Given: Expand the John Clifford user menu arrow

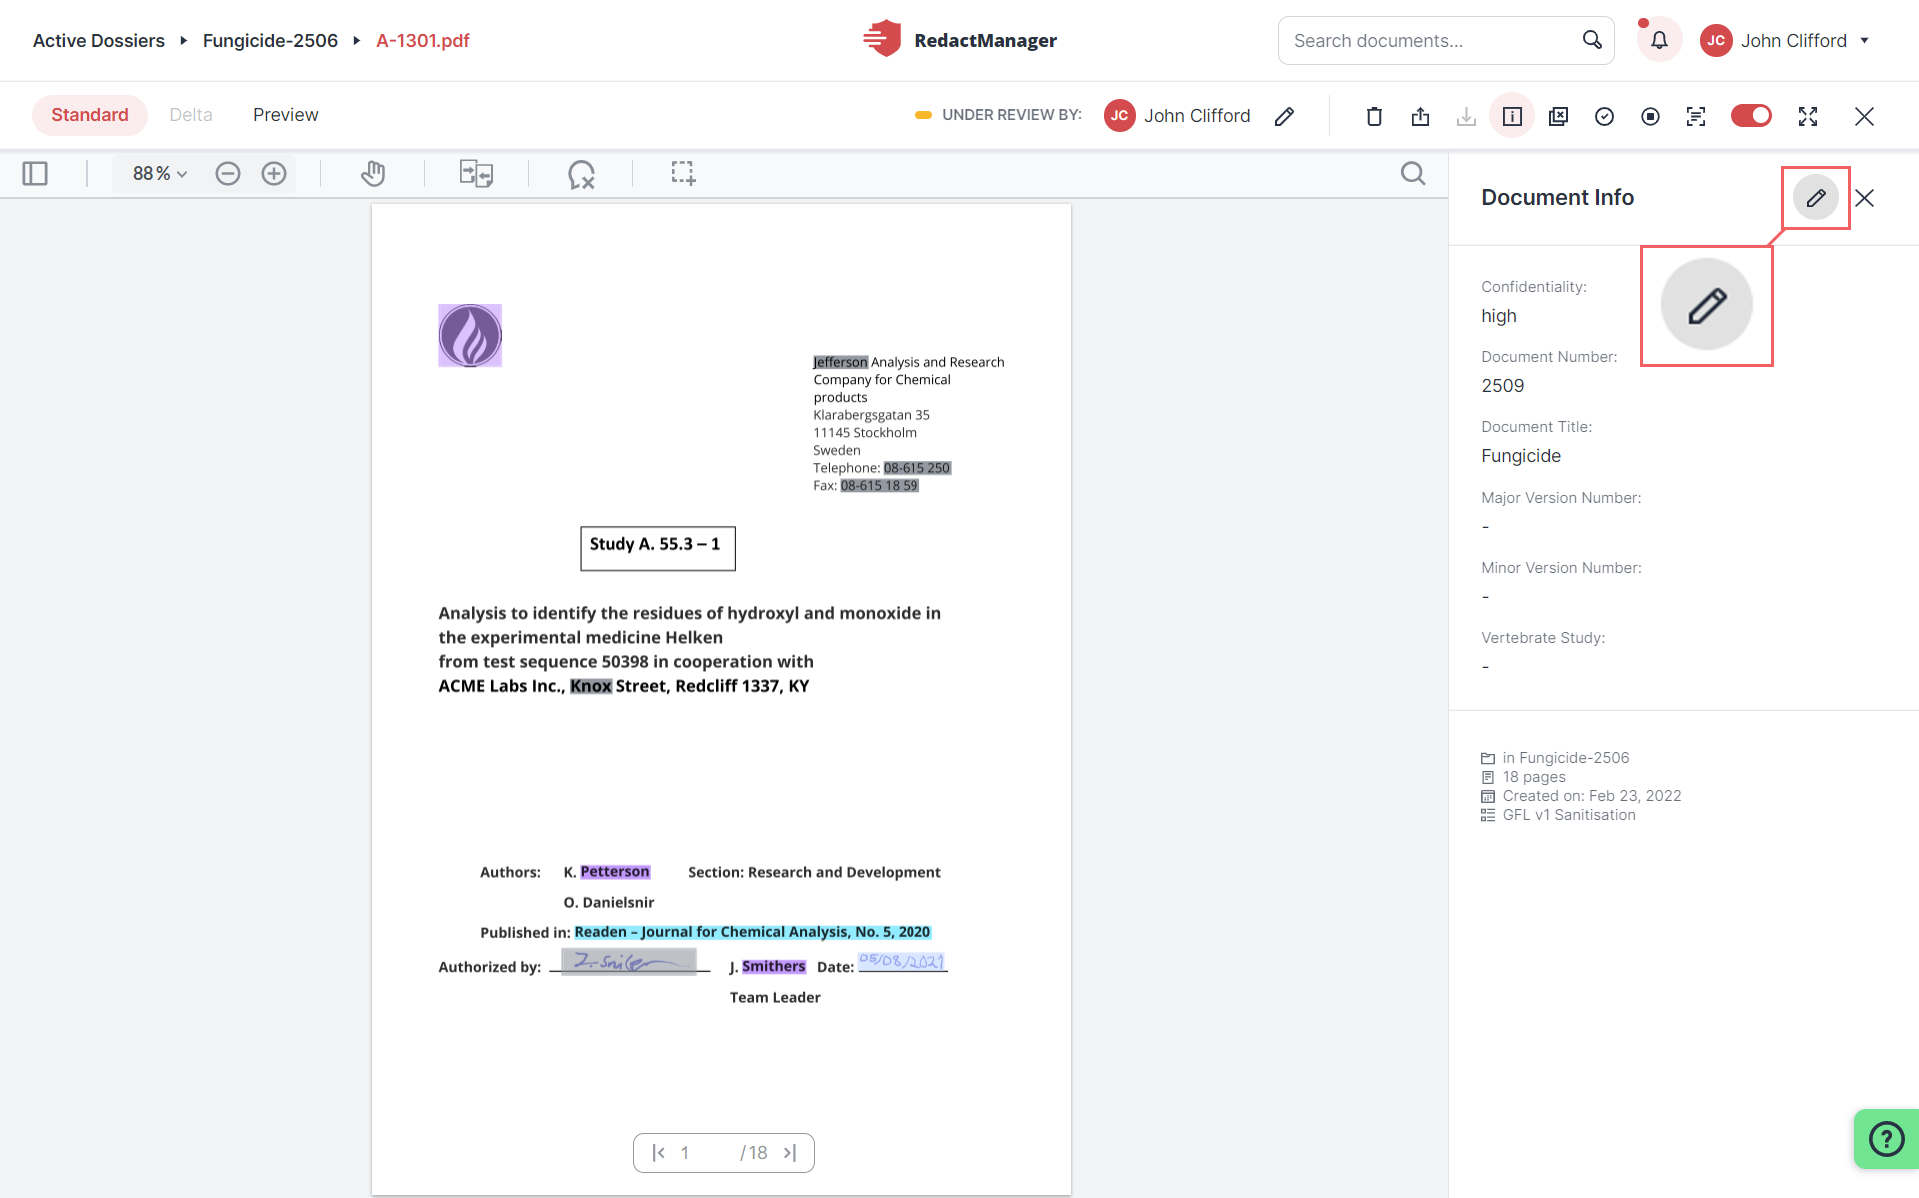Looking at the screenshot, I should (1865, 40).
